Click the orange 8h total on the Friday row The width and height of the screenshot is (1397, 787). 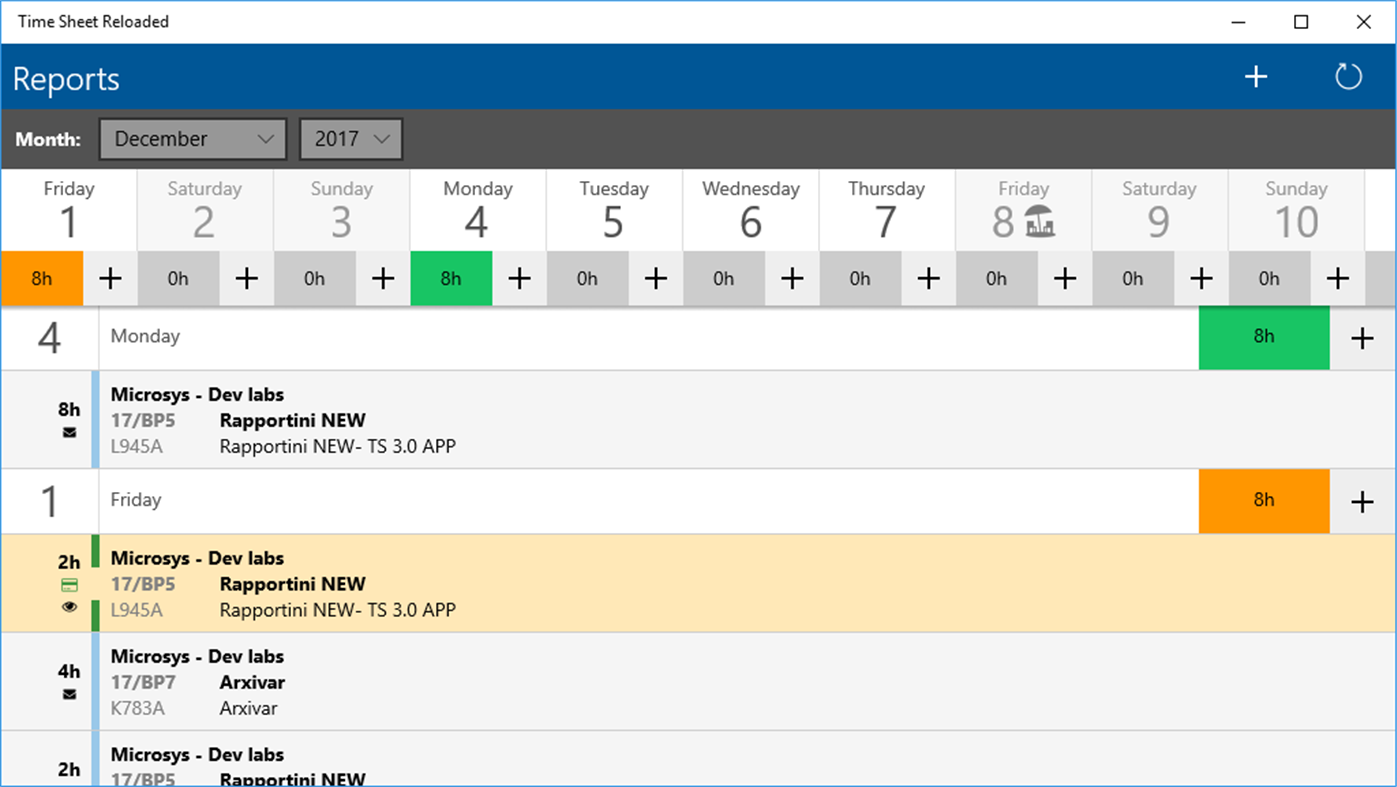[1263, 500]
